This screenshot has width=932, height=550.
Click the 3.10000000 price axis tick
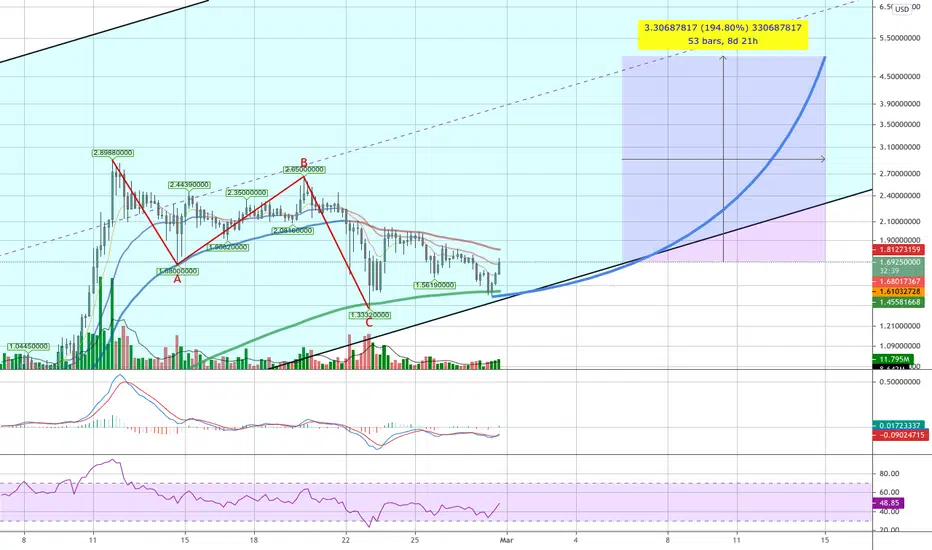point(900,147)
